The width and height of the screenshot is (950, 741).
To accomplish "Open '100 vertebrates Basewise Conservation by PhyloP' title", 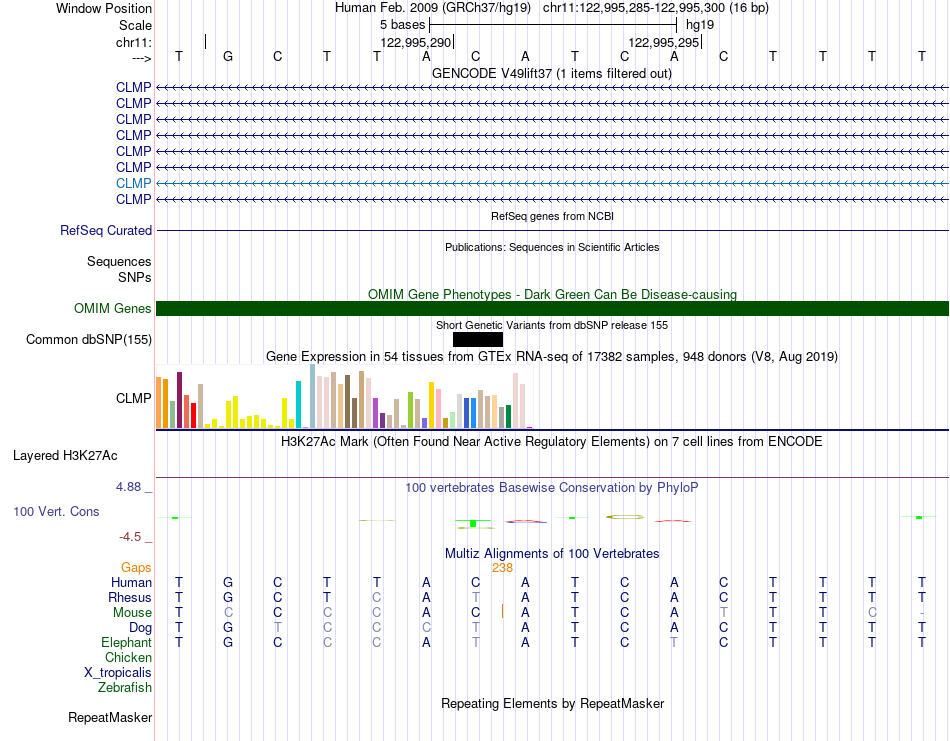I will (552, 487).
